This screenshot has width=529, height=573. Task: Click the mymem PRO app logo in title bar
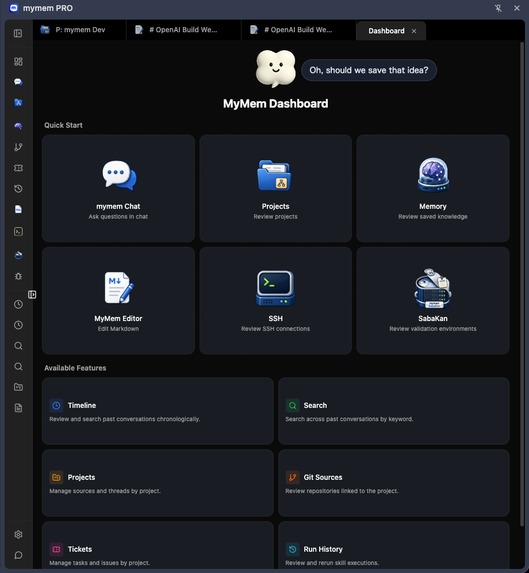[x=14, y=8]
